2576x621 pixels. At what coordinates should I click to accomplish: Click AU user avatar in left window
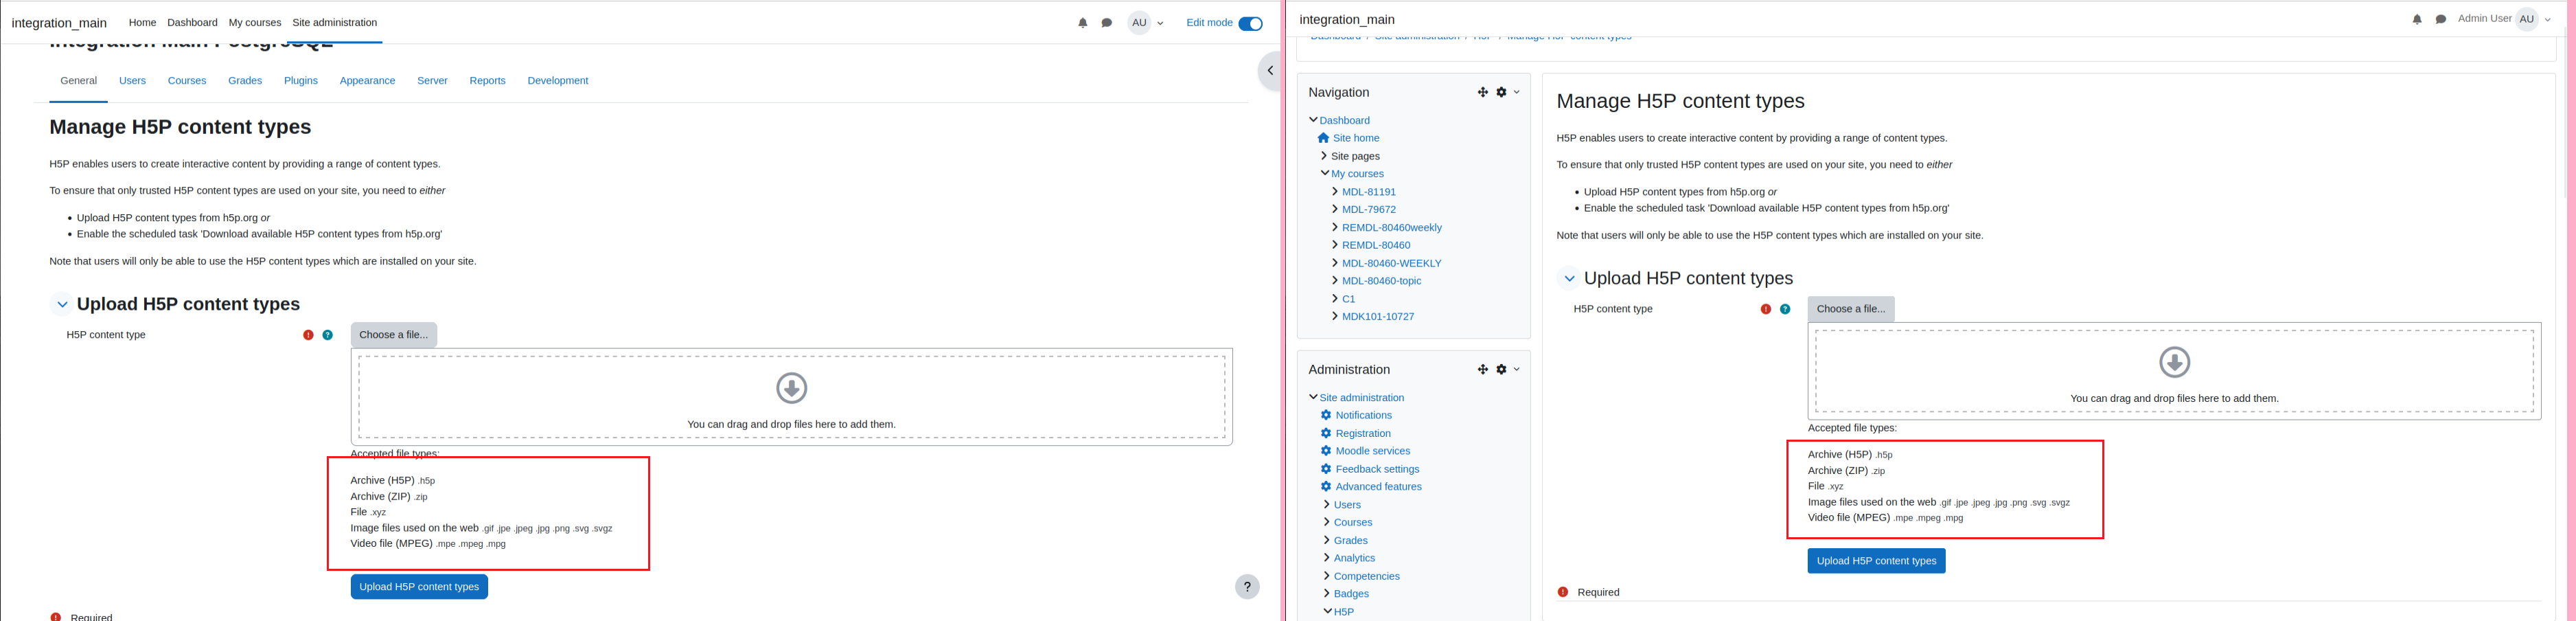coord(1139,23)
